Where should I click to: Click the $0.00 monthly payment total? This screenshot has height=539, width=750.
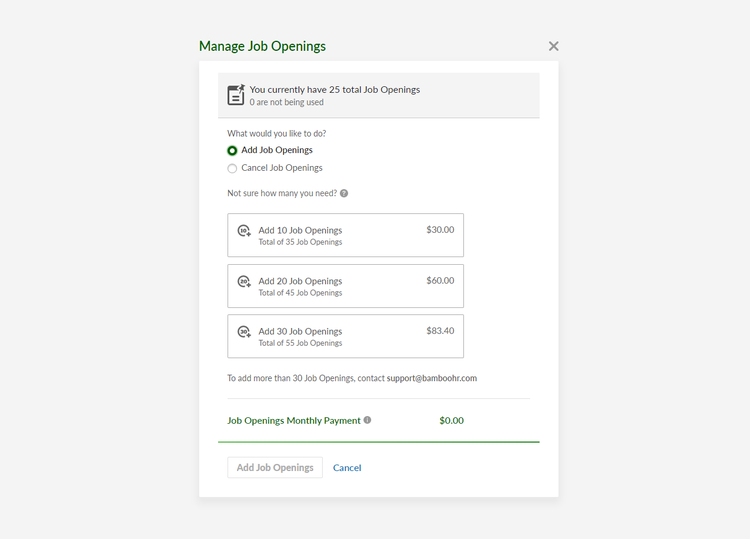coord(451,421)
